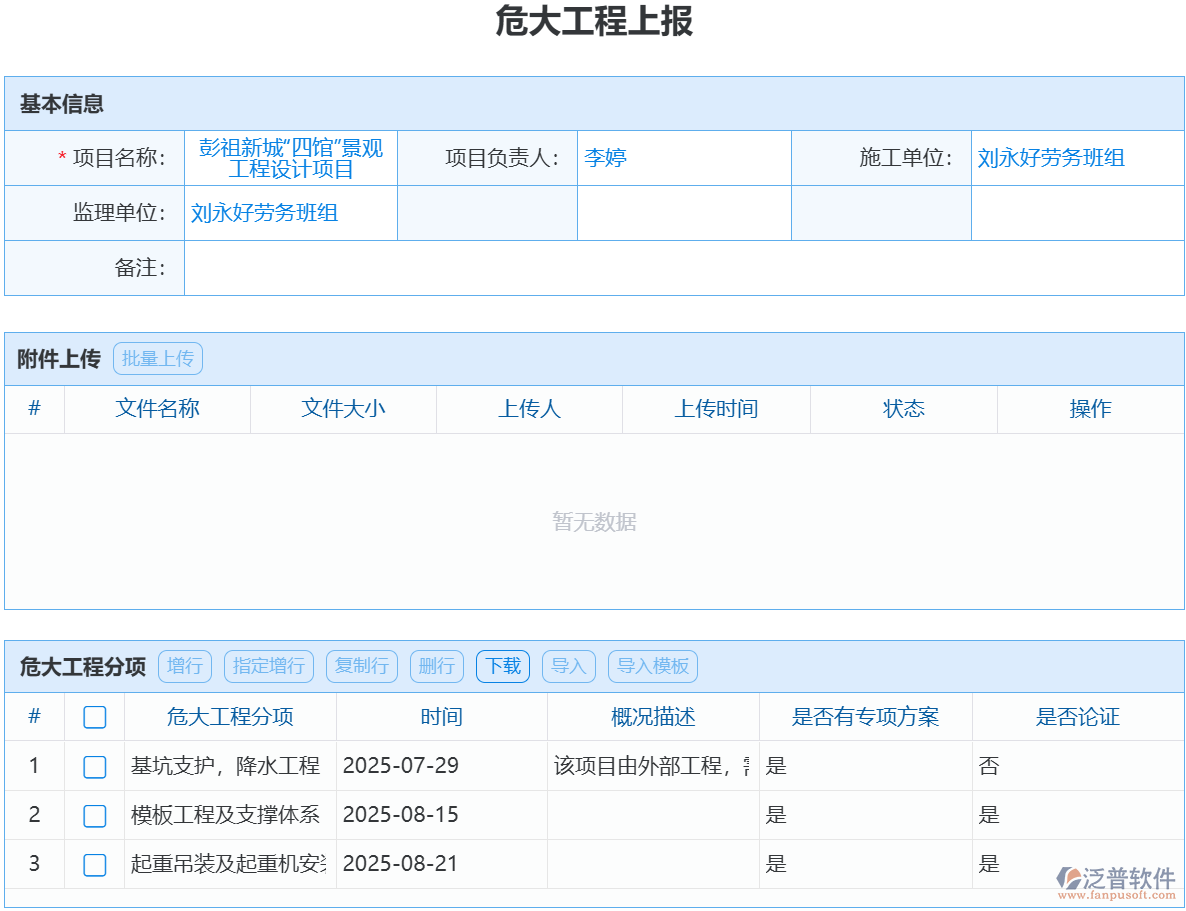Click the project leader link 李婷
The height and width of the screenshot is (911, 1186).
(x=605, y=158)
